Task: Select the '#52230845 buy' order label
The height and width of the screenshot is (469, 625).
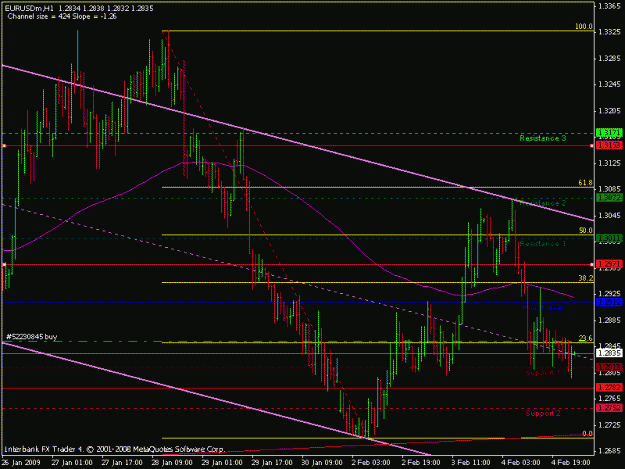Action: point(32,337)
